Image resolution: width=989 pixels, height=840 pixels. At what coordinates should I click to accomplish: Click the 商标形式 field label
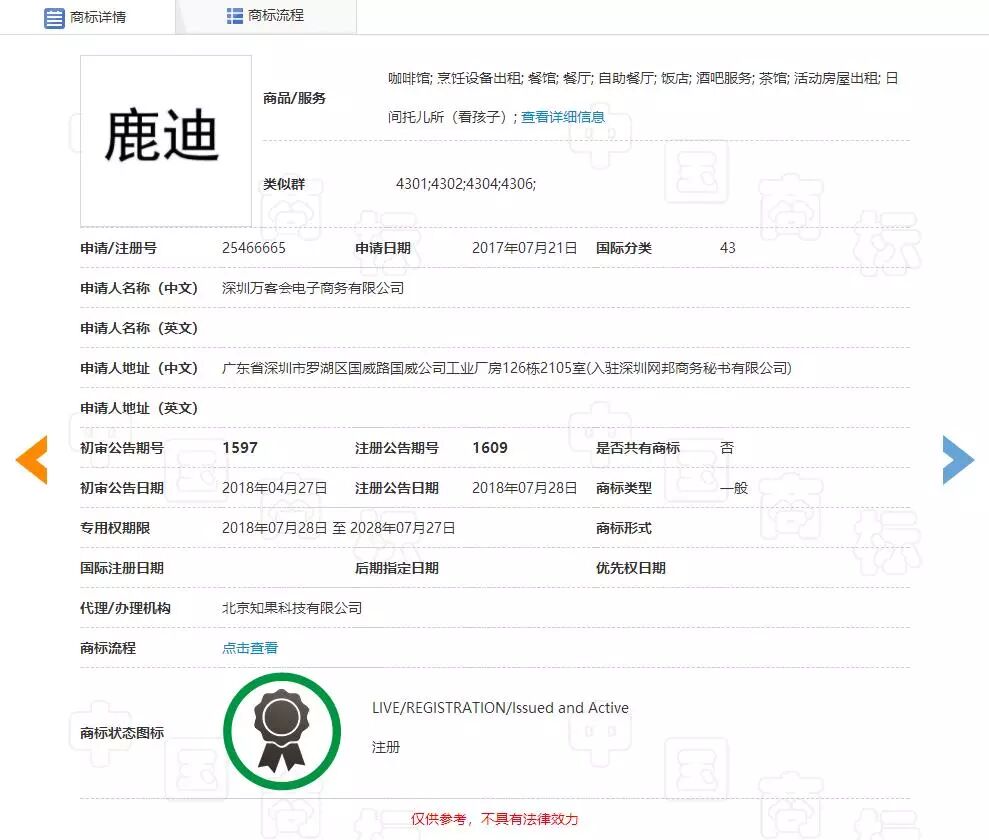pyautogui.click(x=624, y=528)
